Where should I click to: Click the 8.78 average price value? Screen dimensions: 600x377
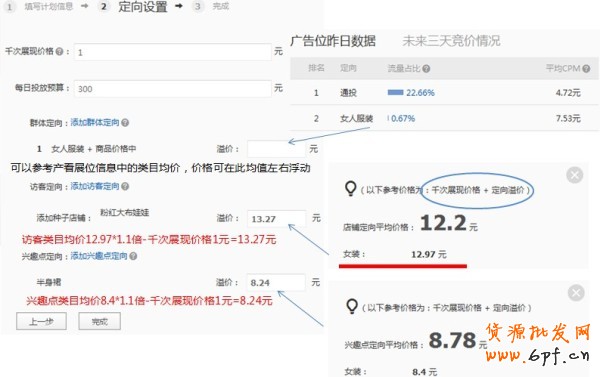pyautogui.click(x=452, y=340)
